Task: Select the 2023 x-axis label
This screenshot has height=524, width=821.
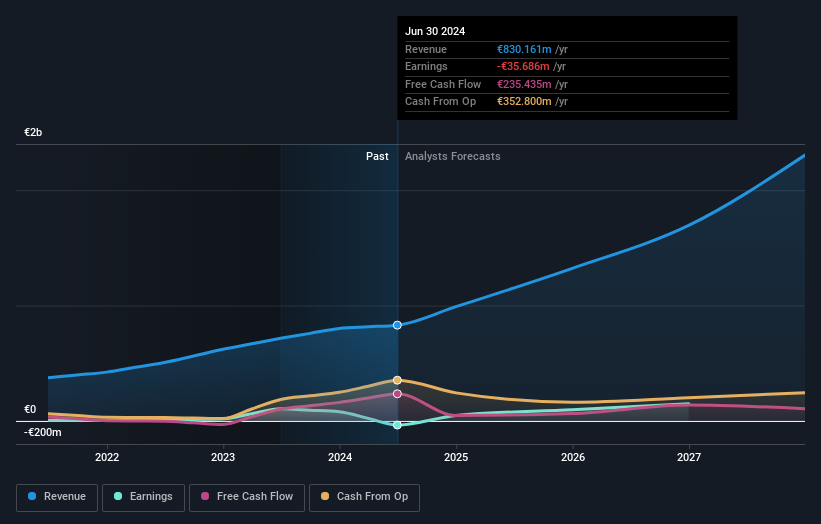Action: point(223,457)
